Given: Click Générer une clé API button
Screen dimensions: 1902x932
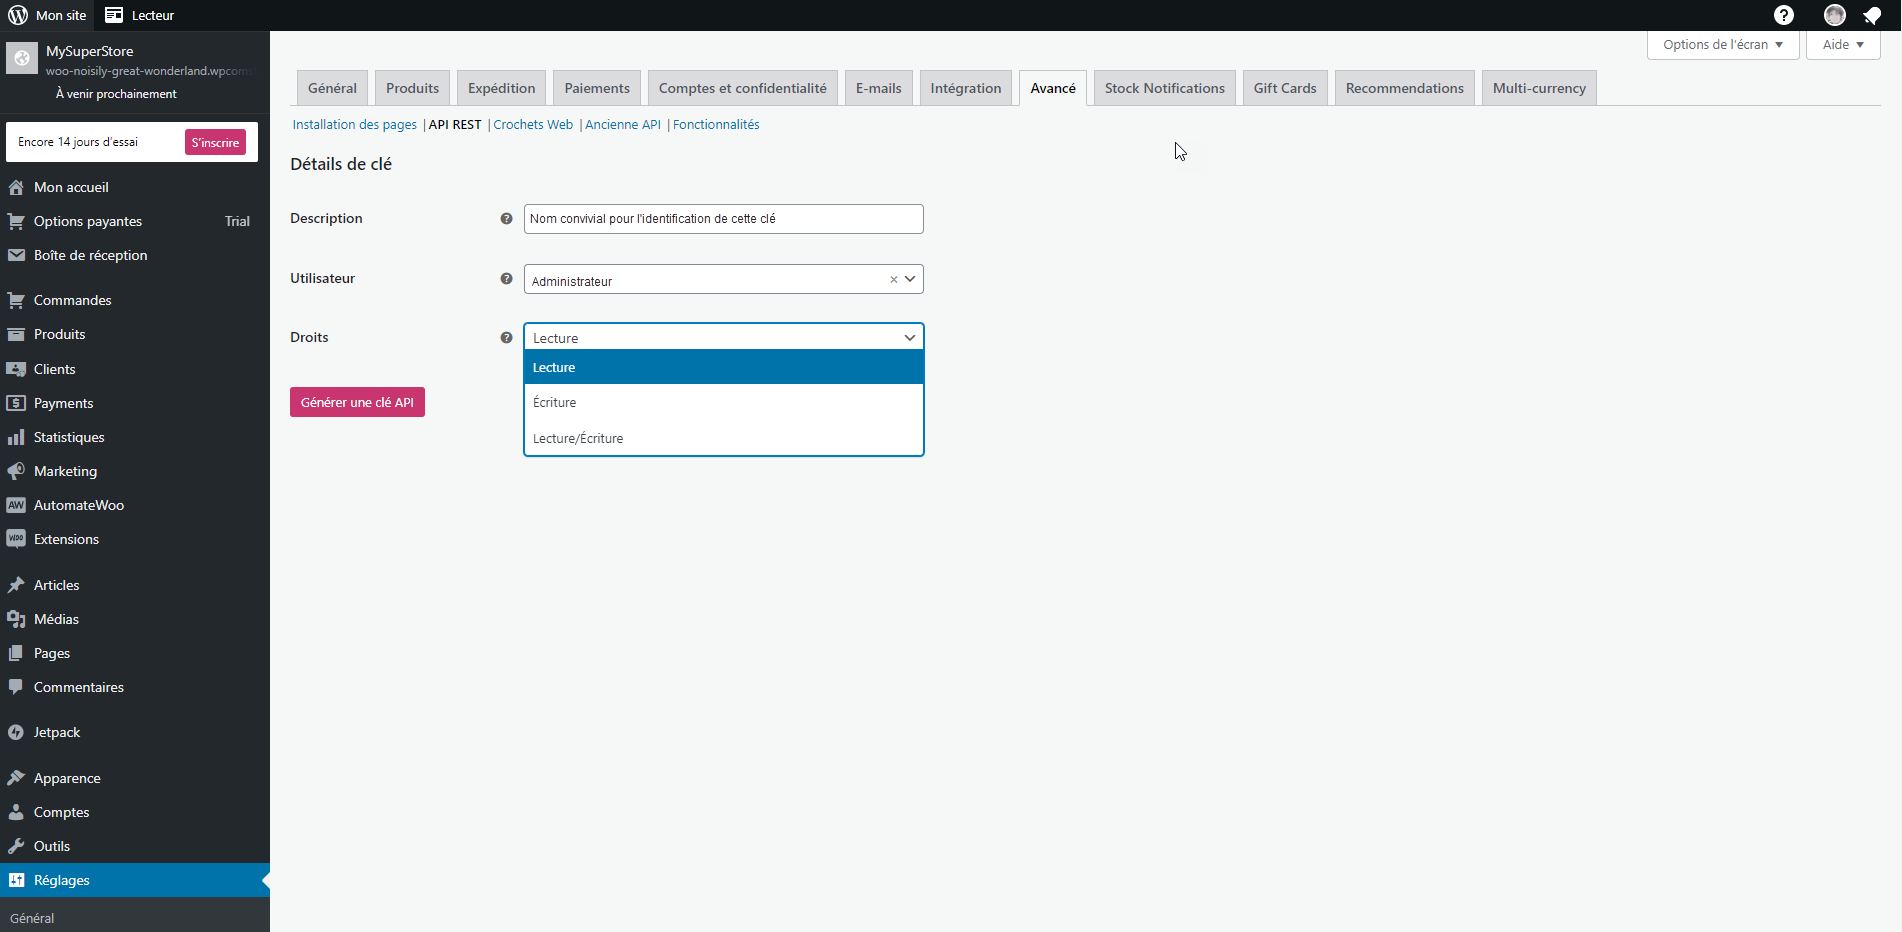Looking at the screenshot, I should coord(357,402).
